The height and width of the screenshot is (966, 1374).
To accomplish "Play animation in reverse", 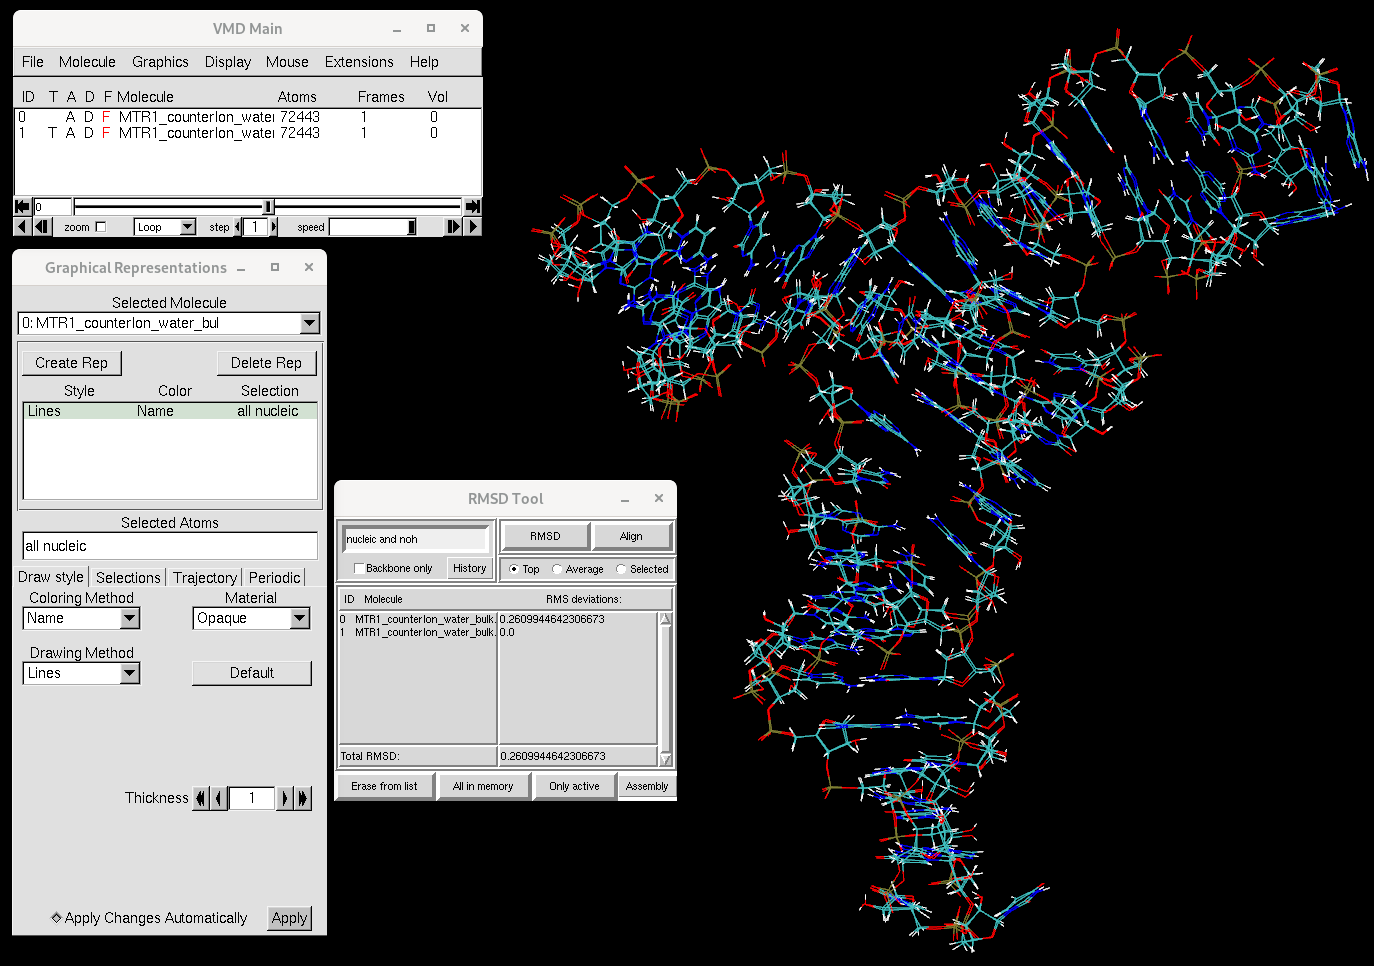I will point(22,227).
